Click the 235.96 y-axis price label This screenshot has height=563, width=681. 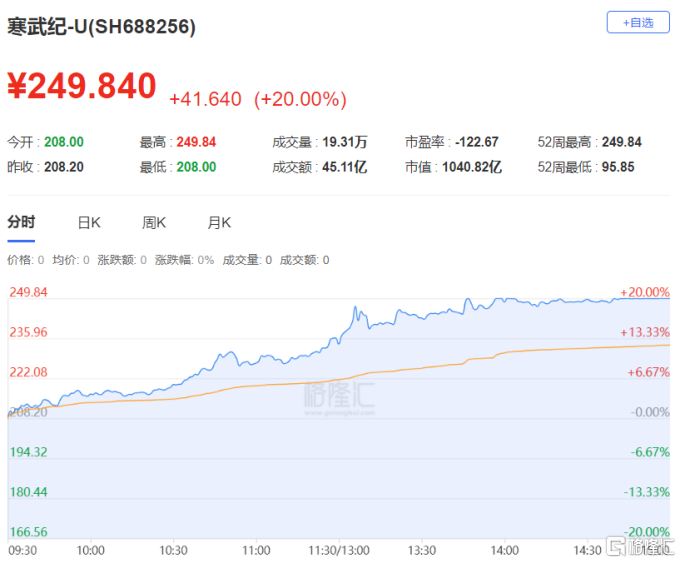point(29,332)
